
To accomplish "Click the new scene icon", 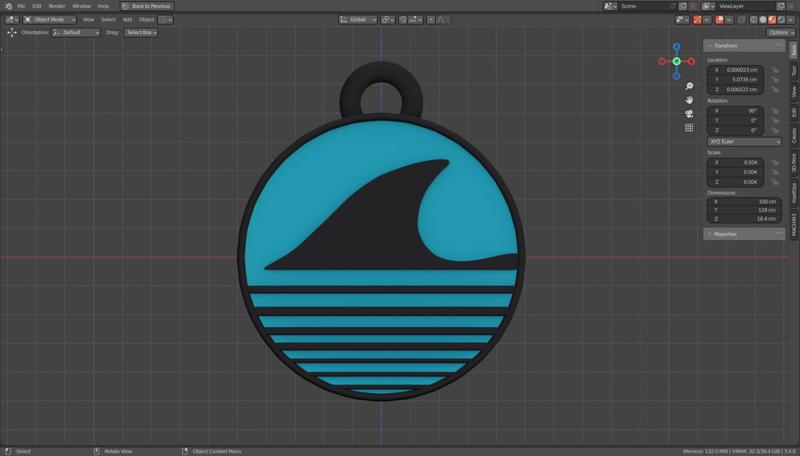I will click(683, 6).
